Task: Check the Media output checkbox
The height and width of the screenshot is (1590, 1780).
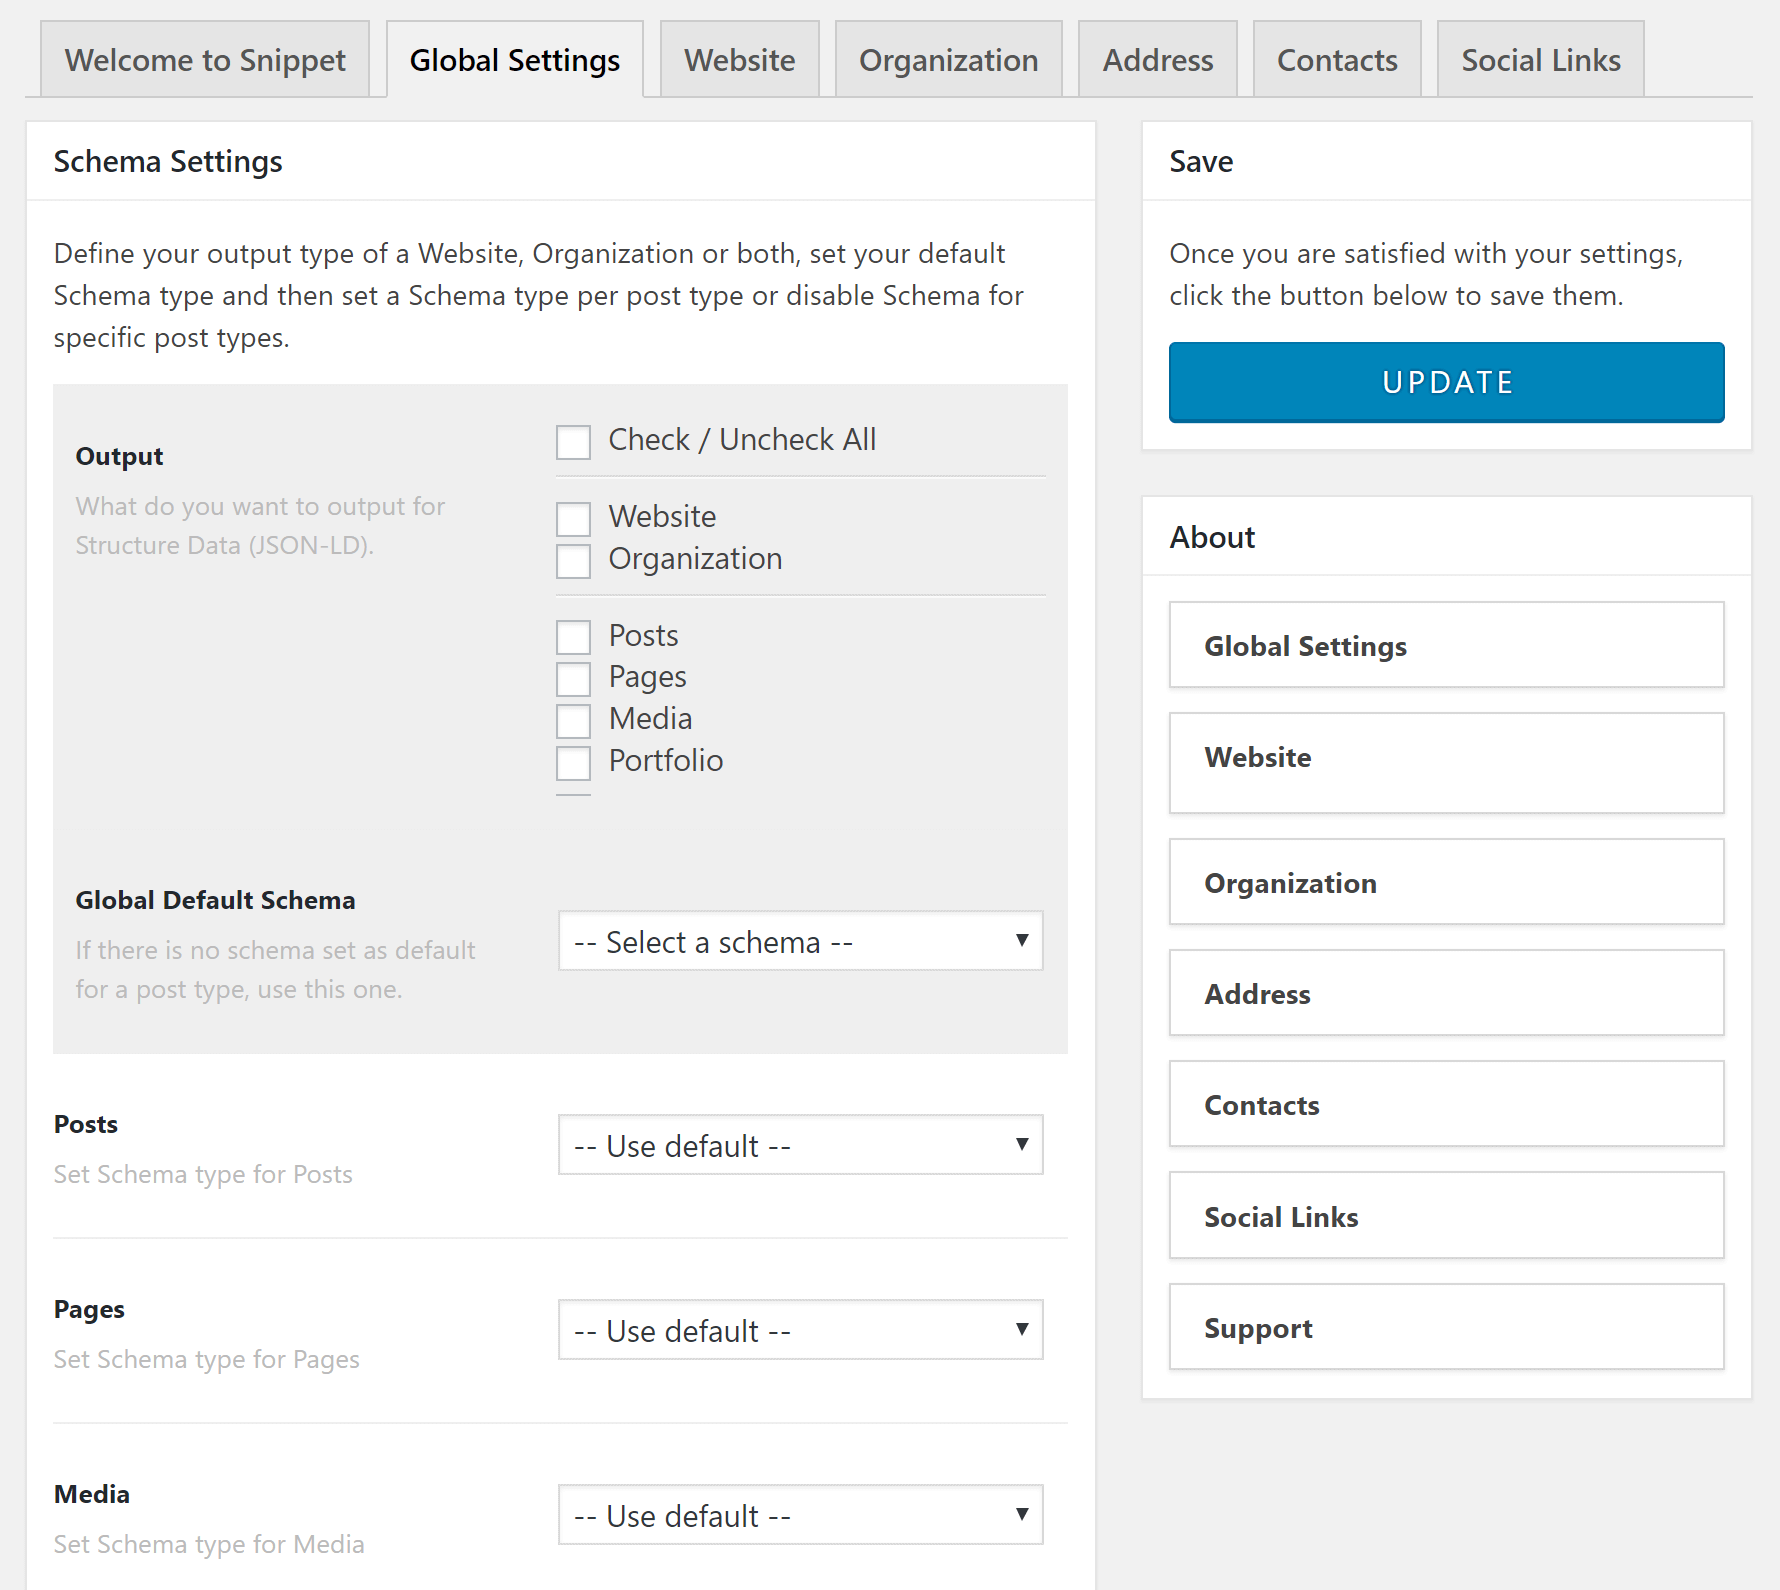Action: tap(573, 720)
